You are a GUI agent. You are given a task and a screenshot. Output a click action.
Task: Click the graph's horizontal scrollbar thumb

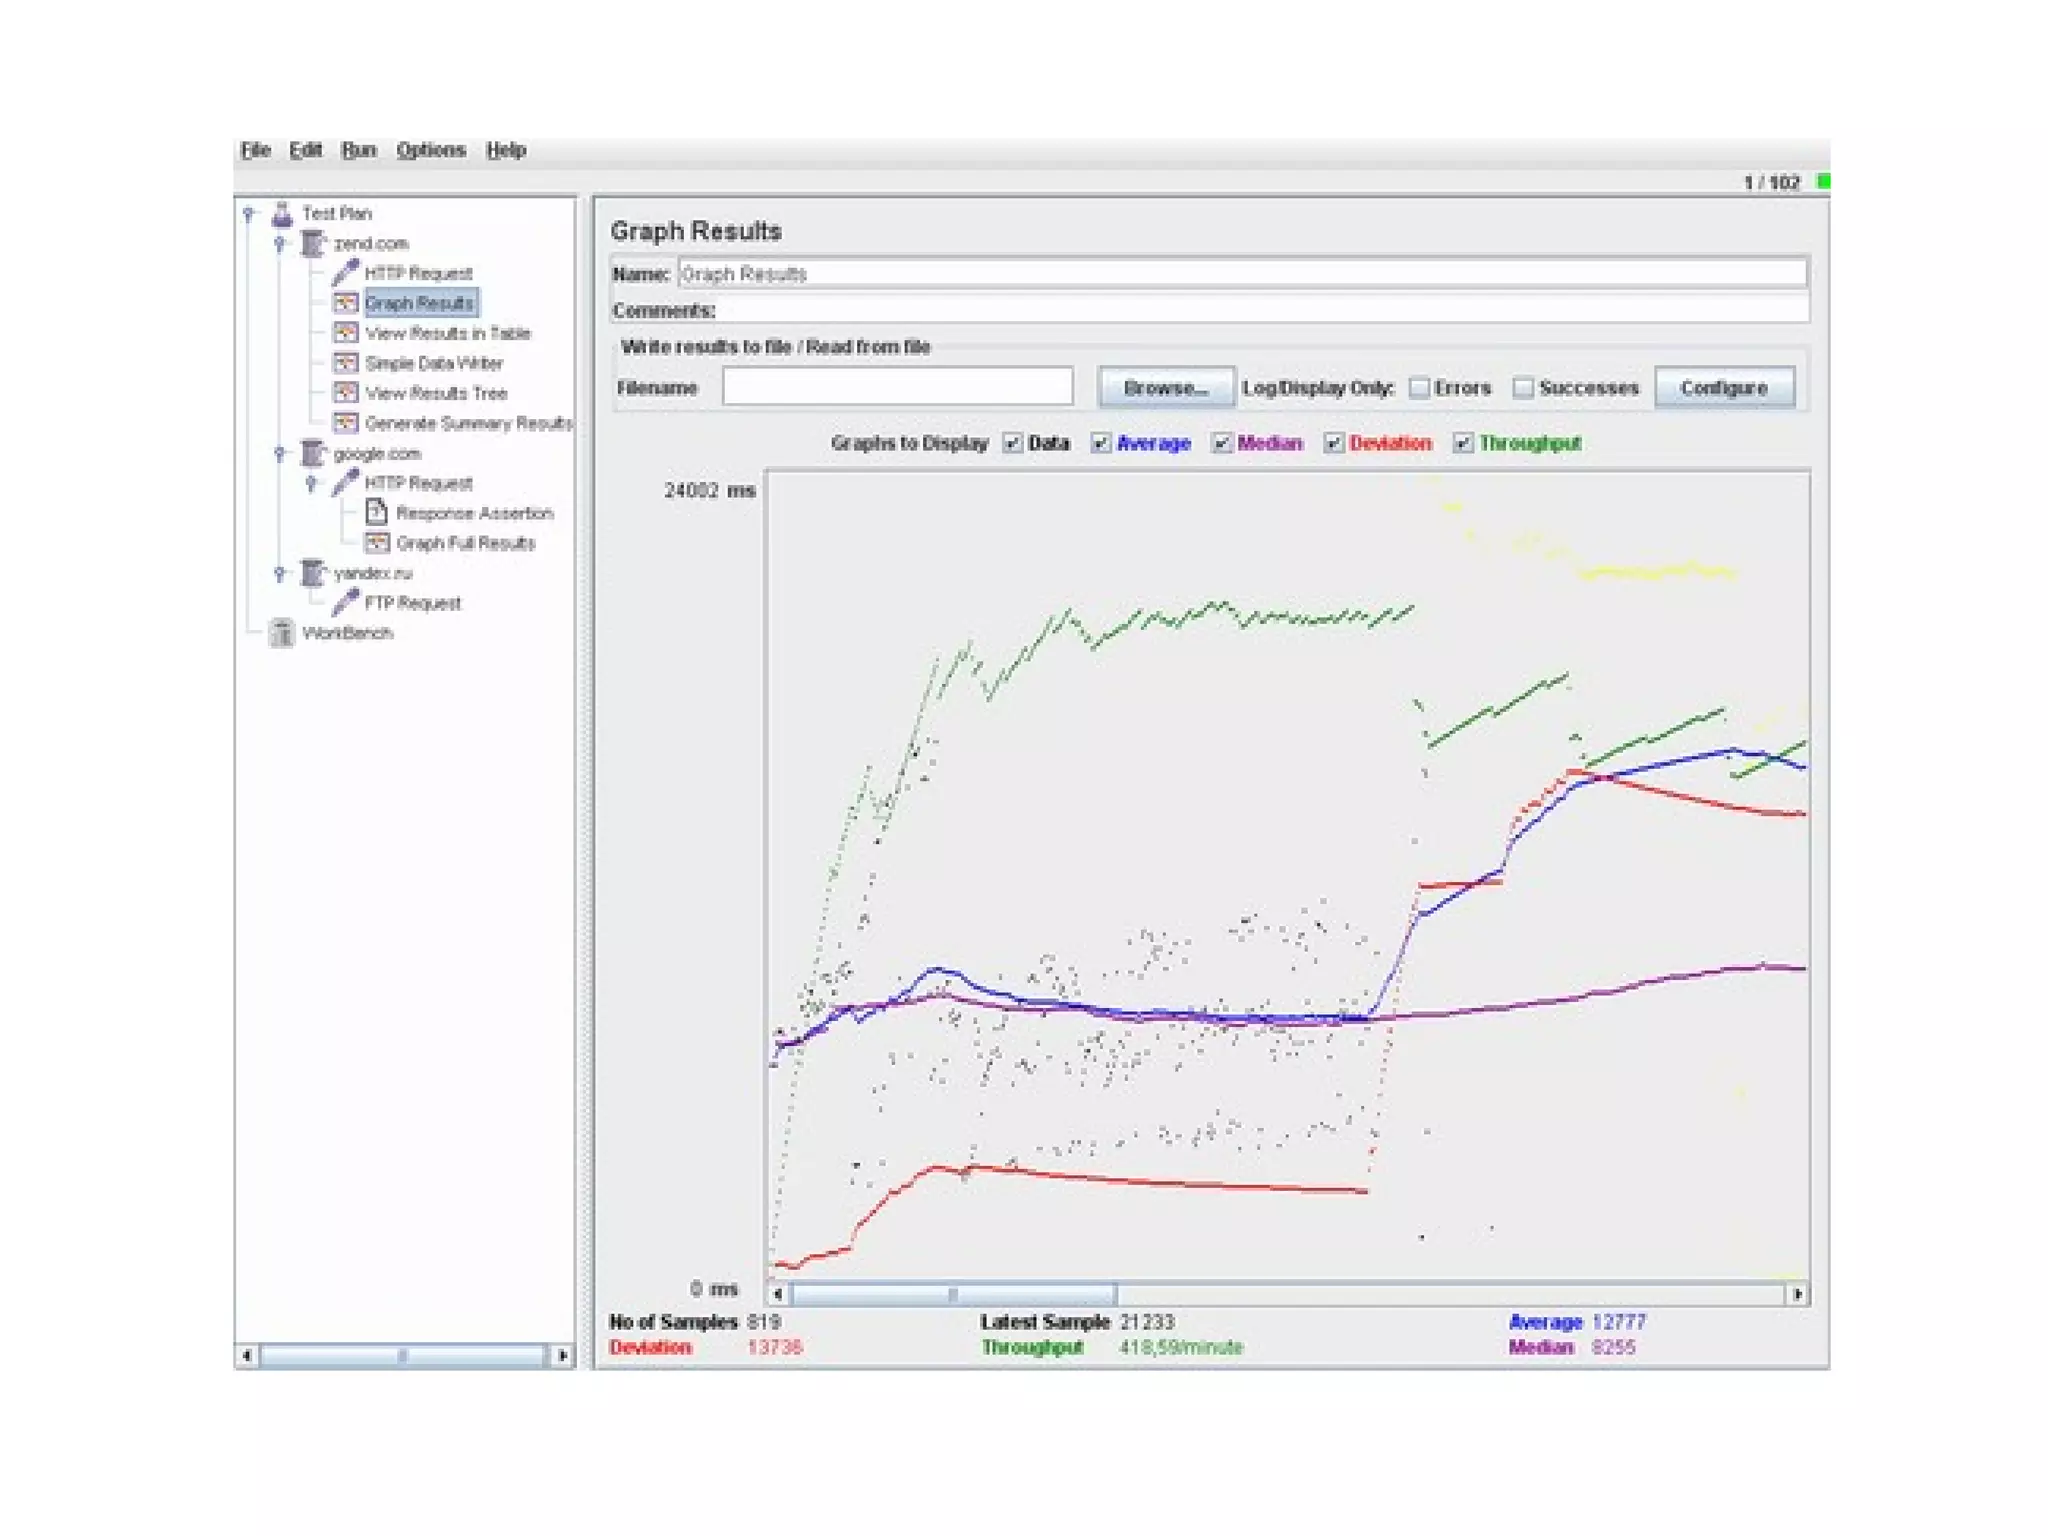tap(953, 1294)
